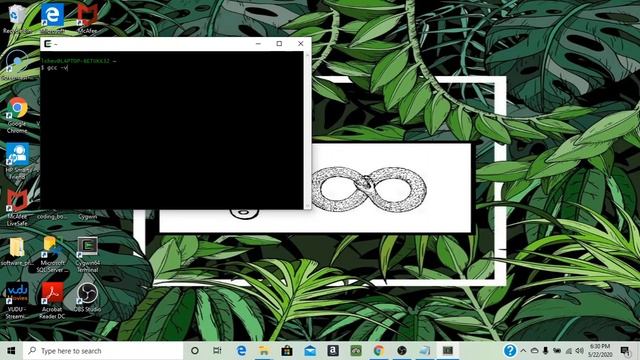Open Microsoft Edge from the taskbar
Screen dimensions: 640x360
pyautogui.click(x=241, y=351)
